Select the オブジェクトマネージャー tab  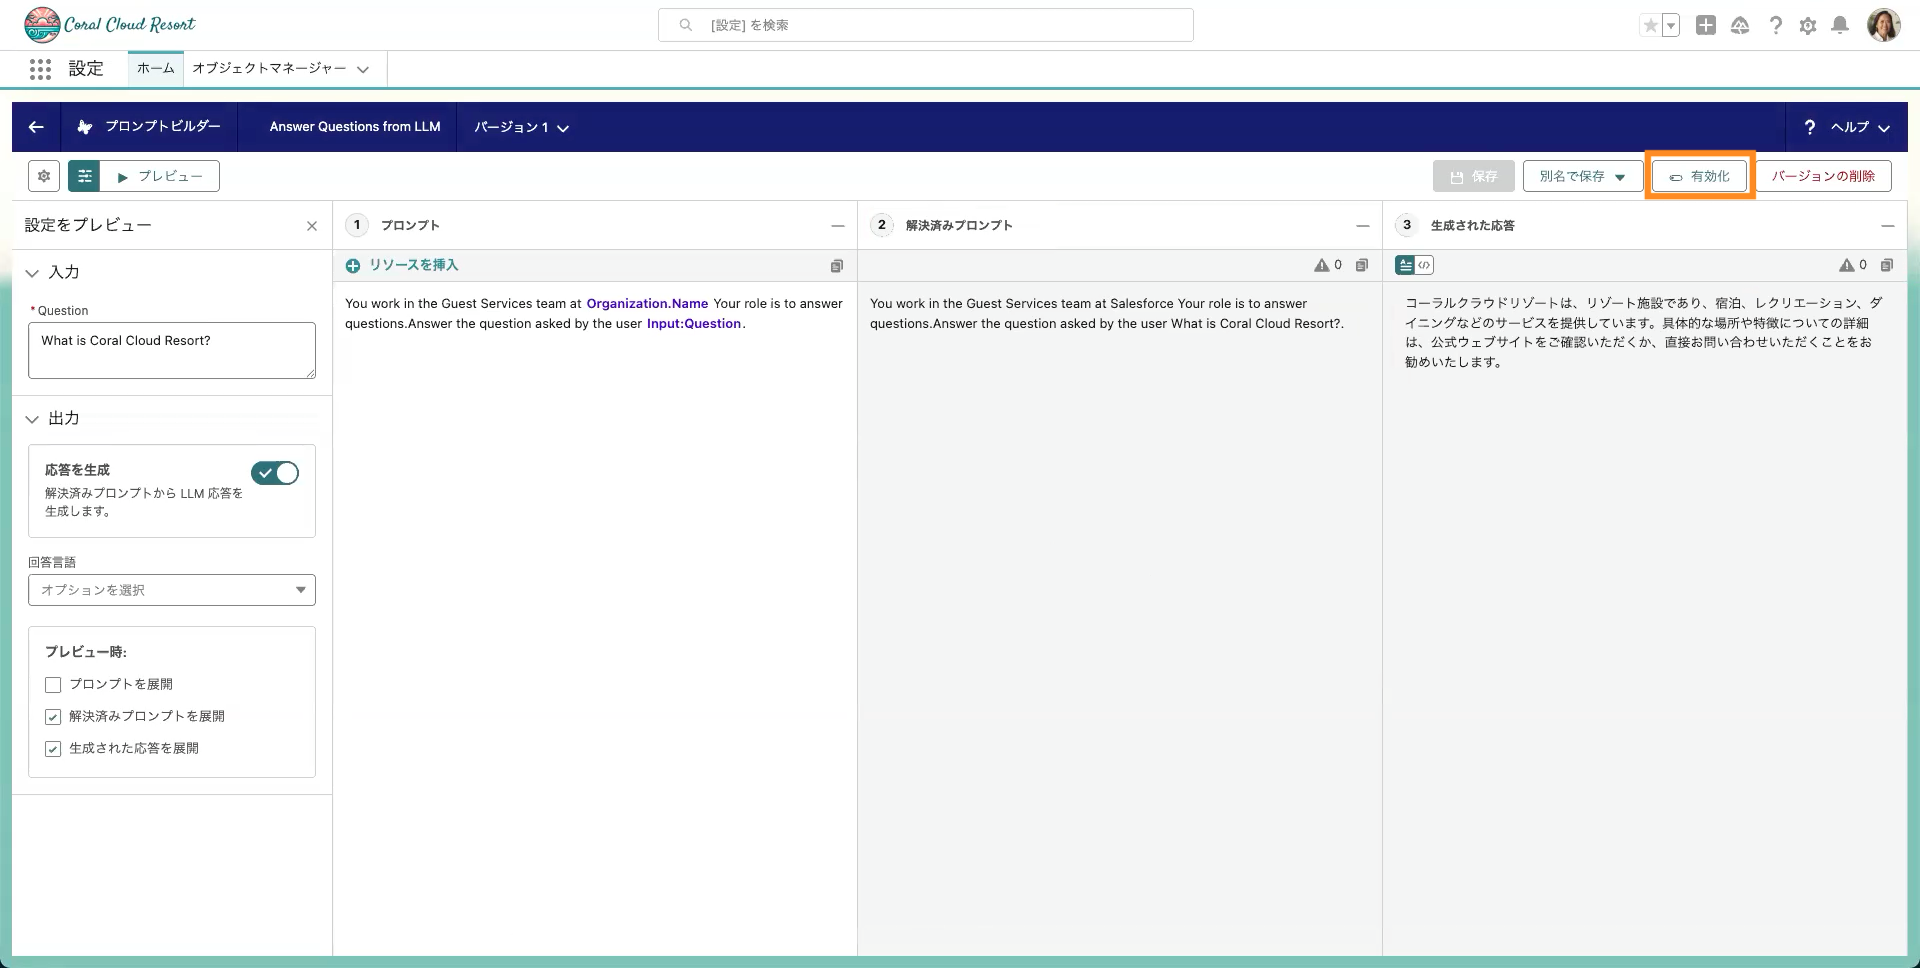(x=269, y=68)
